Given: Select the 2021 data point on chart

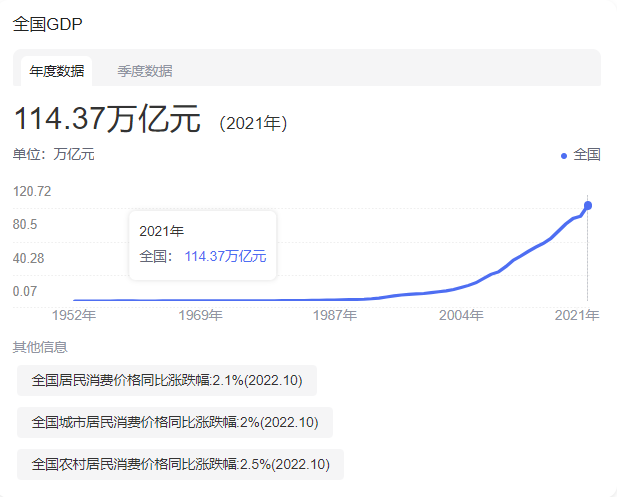Looking at the screenshot, I should [587, 205].
